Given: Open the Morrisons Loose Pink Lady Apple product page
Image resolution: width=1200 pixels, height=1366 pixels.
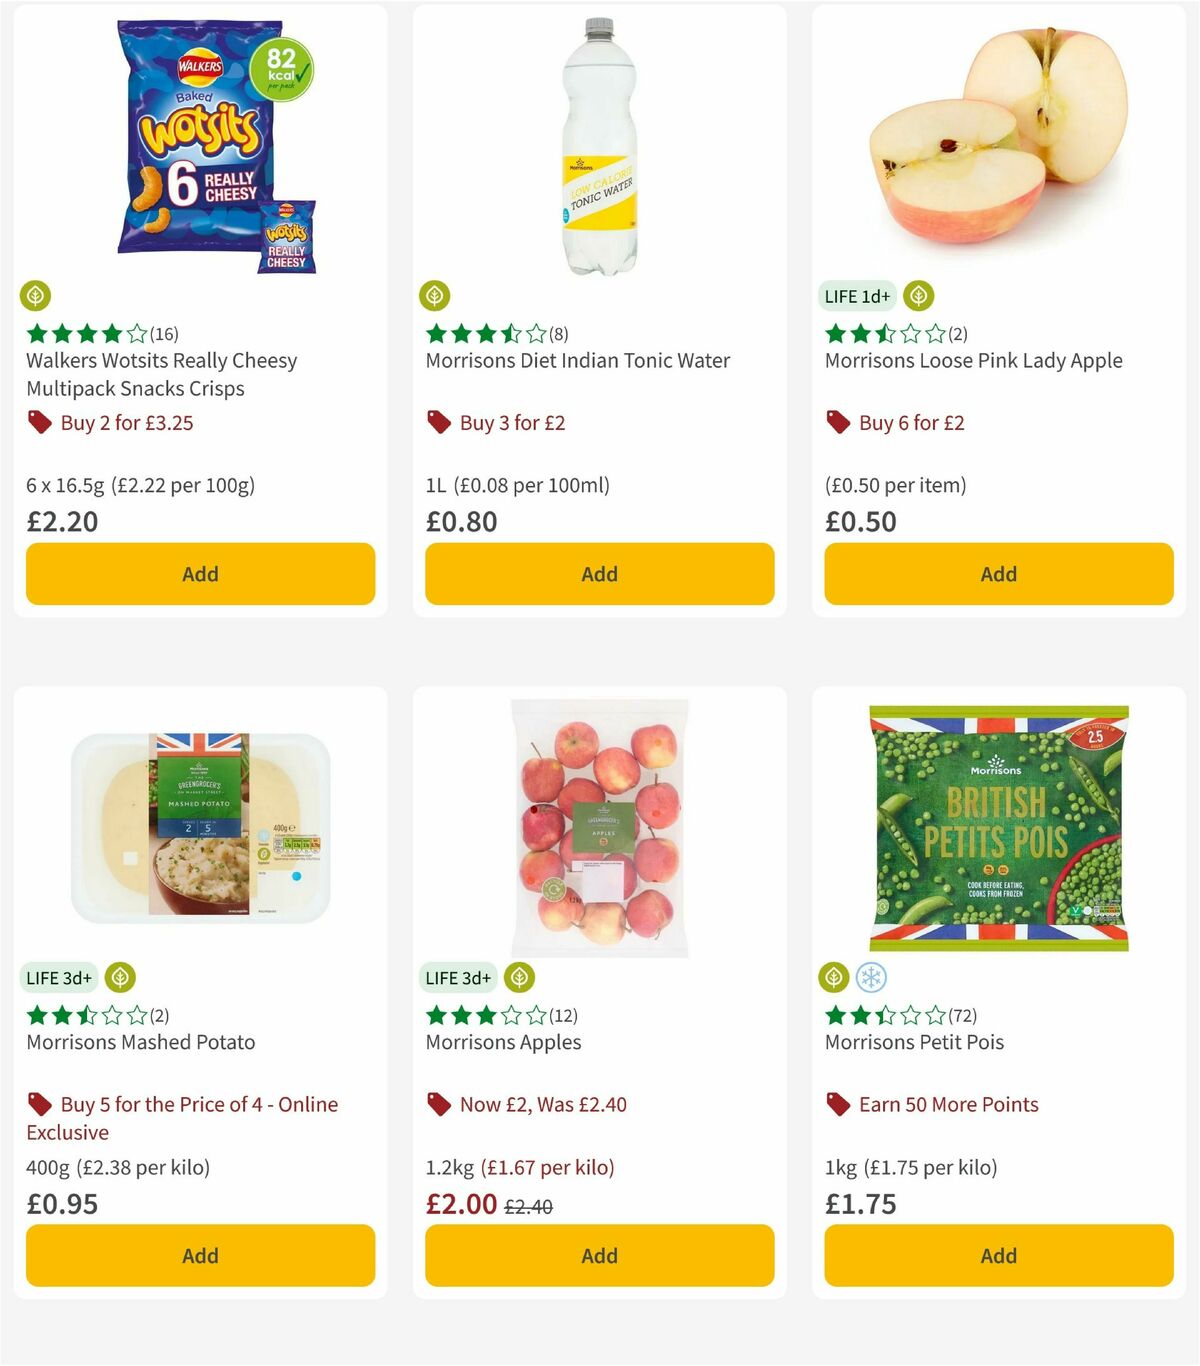Looking at the screenshot, I should pos(973,360).
